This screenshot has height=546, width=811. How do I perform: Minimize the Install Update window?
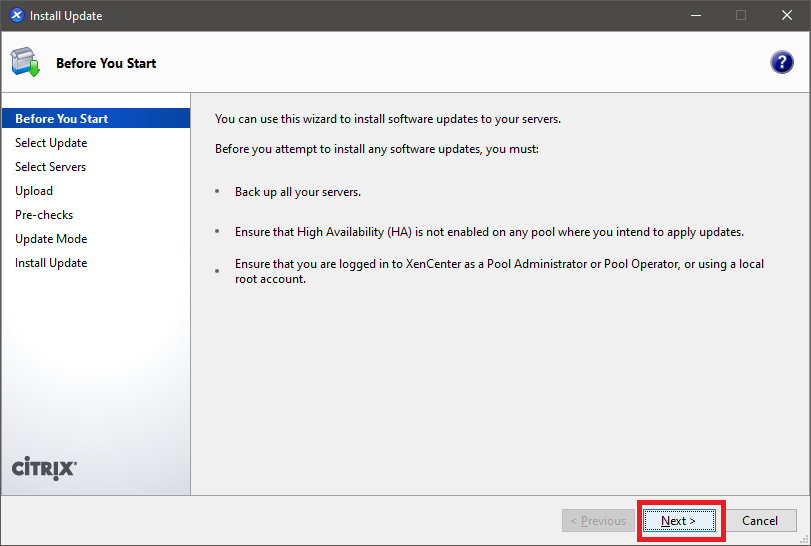point(695,15)
